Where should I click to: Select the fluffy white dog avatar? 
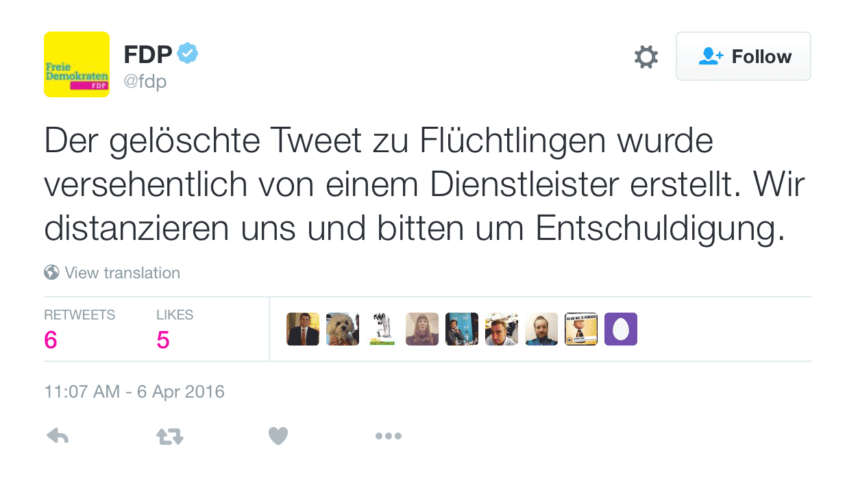coord(342,329)
